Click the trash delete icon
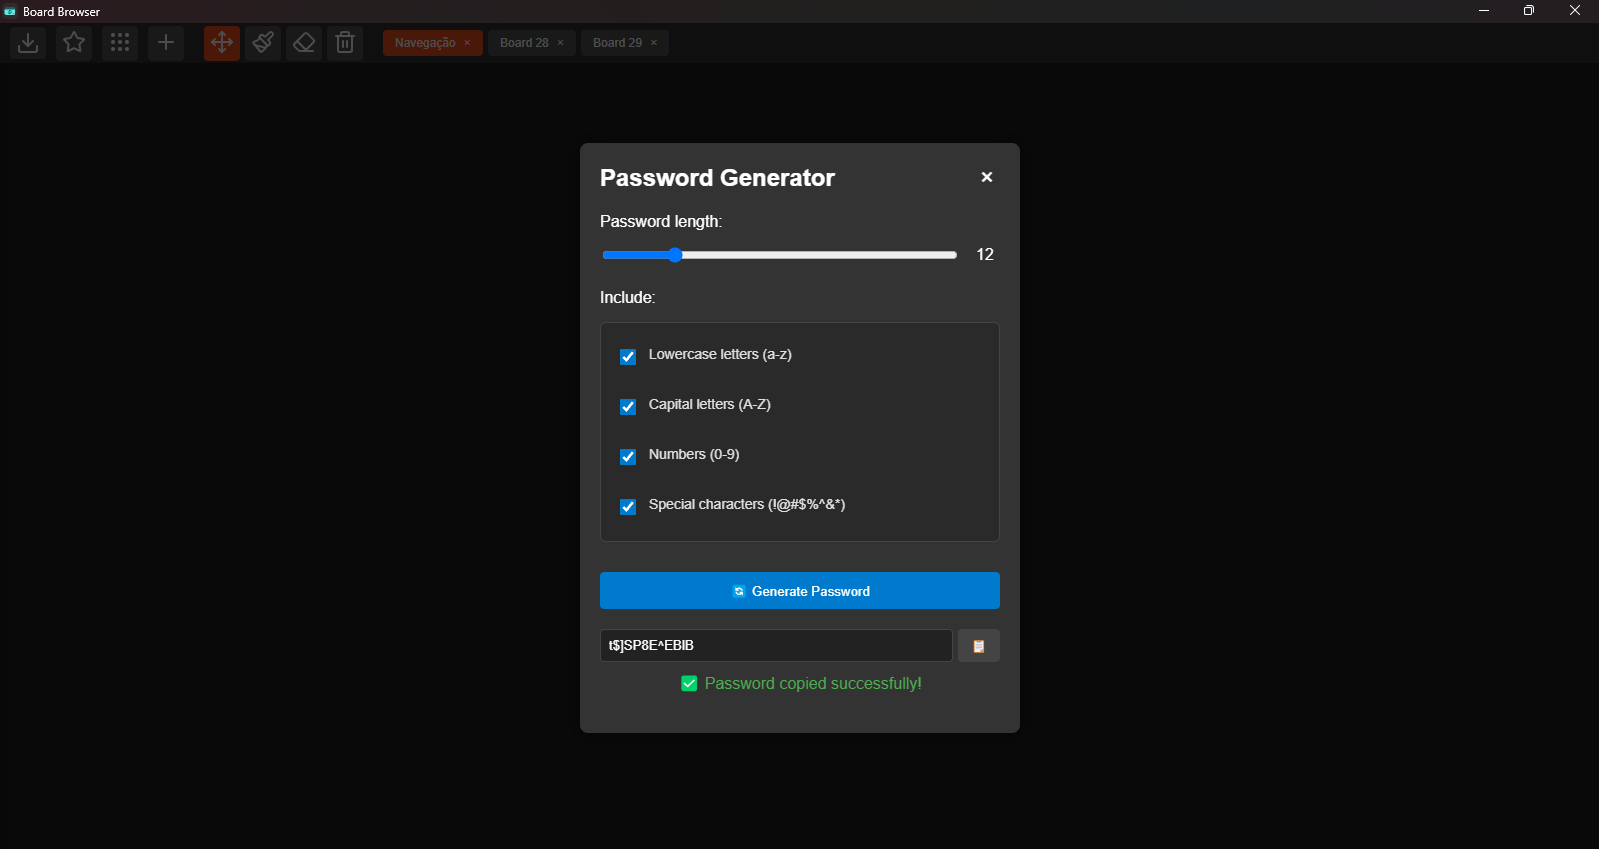1599x849 pixels. pos(345,43)
